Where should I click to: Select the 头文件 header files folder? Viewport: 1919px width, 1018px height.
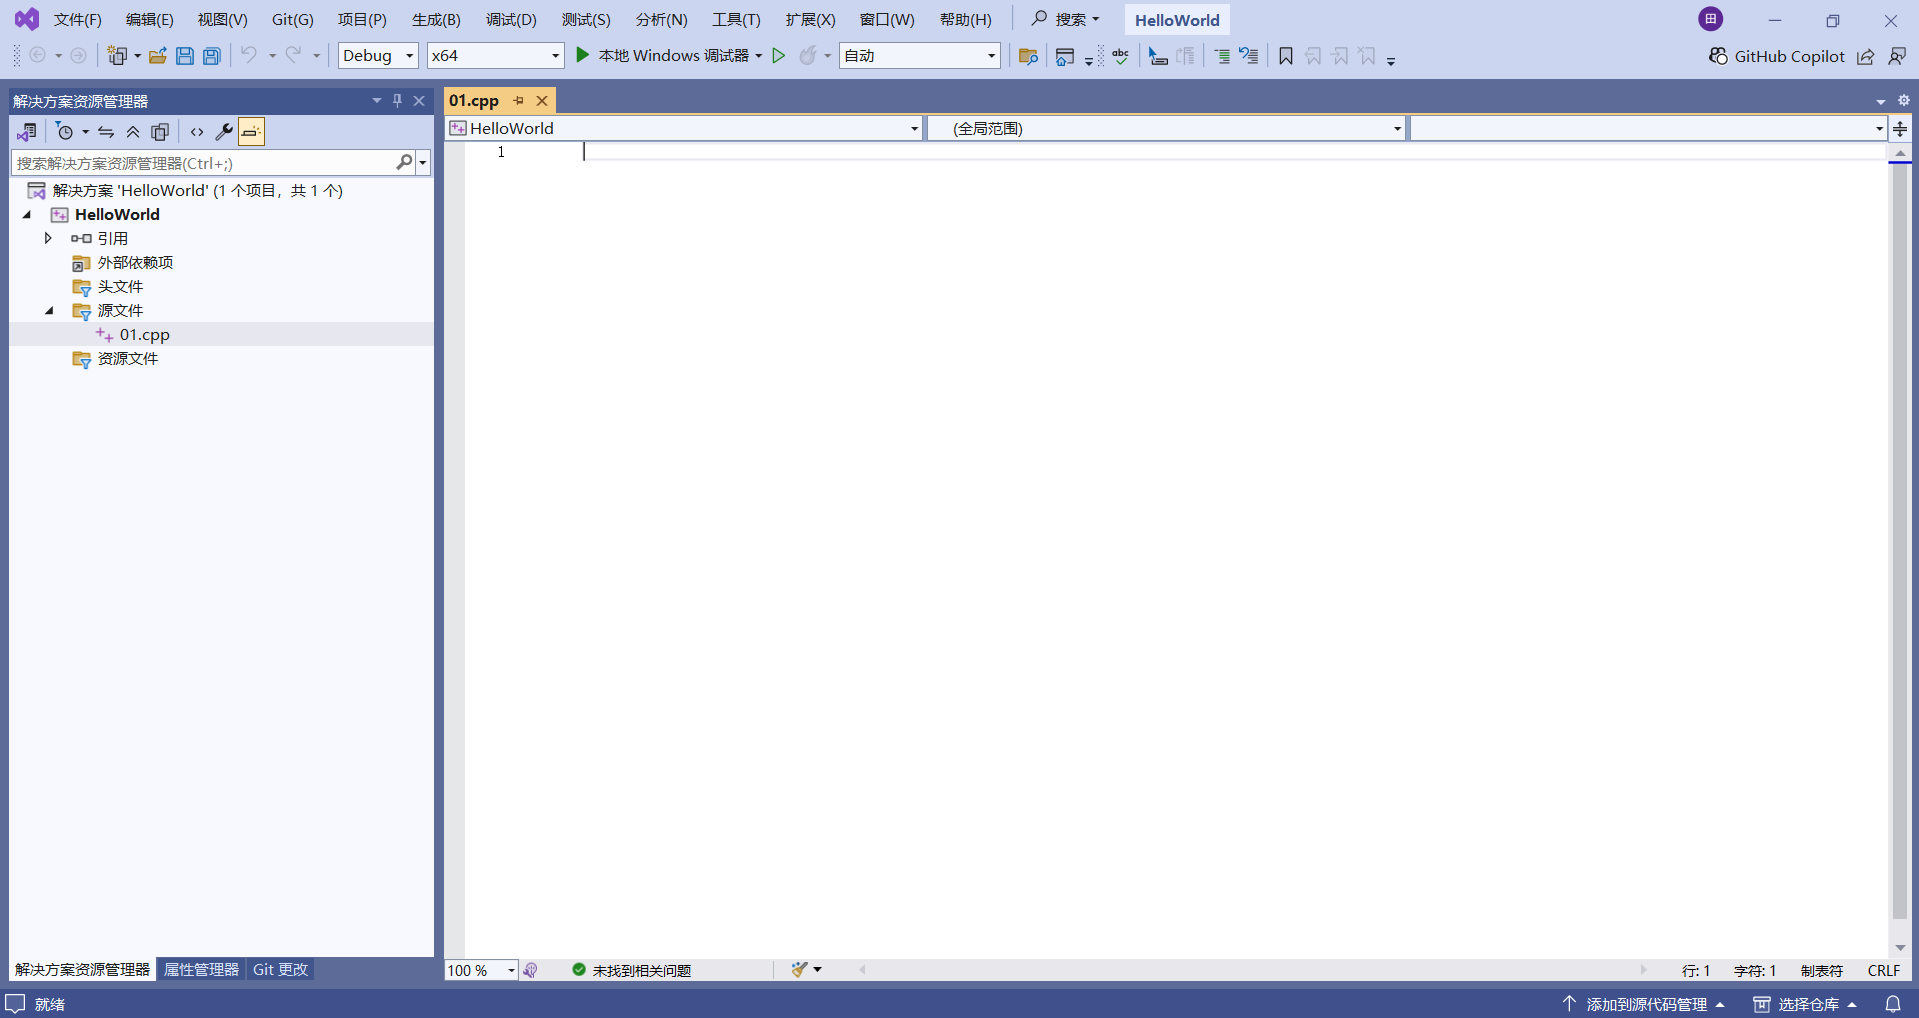120,287
